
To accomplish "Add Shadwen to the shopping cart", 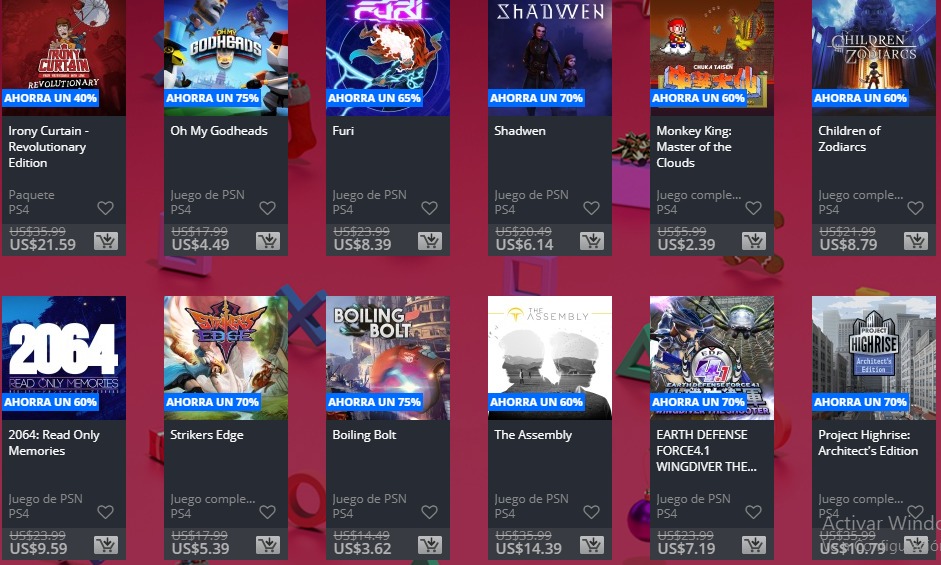I will 592,241.
